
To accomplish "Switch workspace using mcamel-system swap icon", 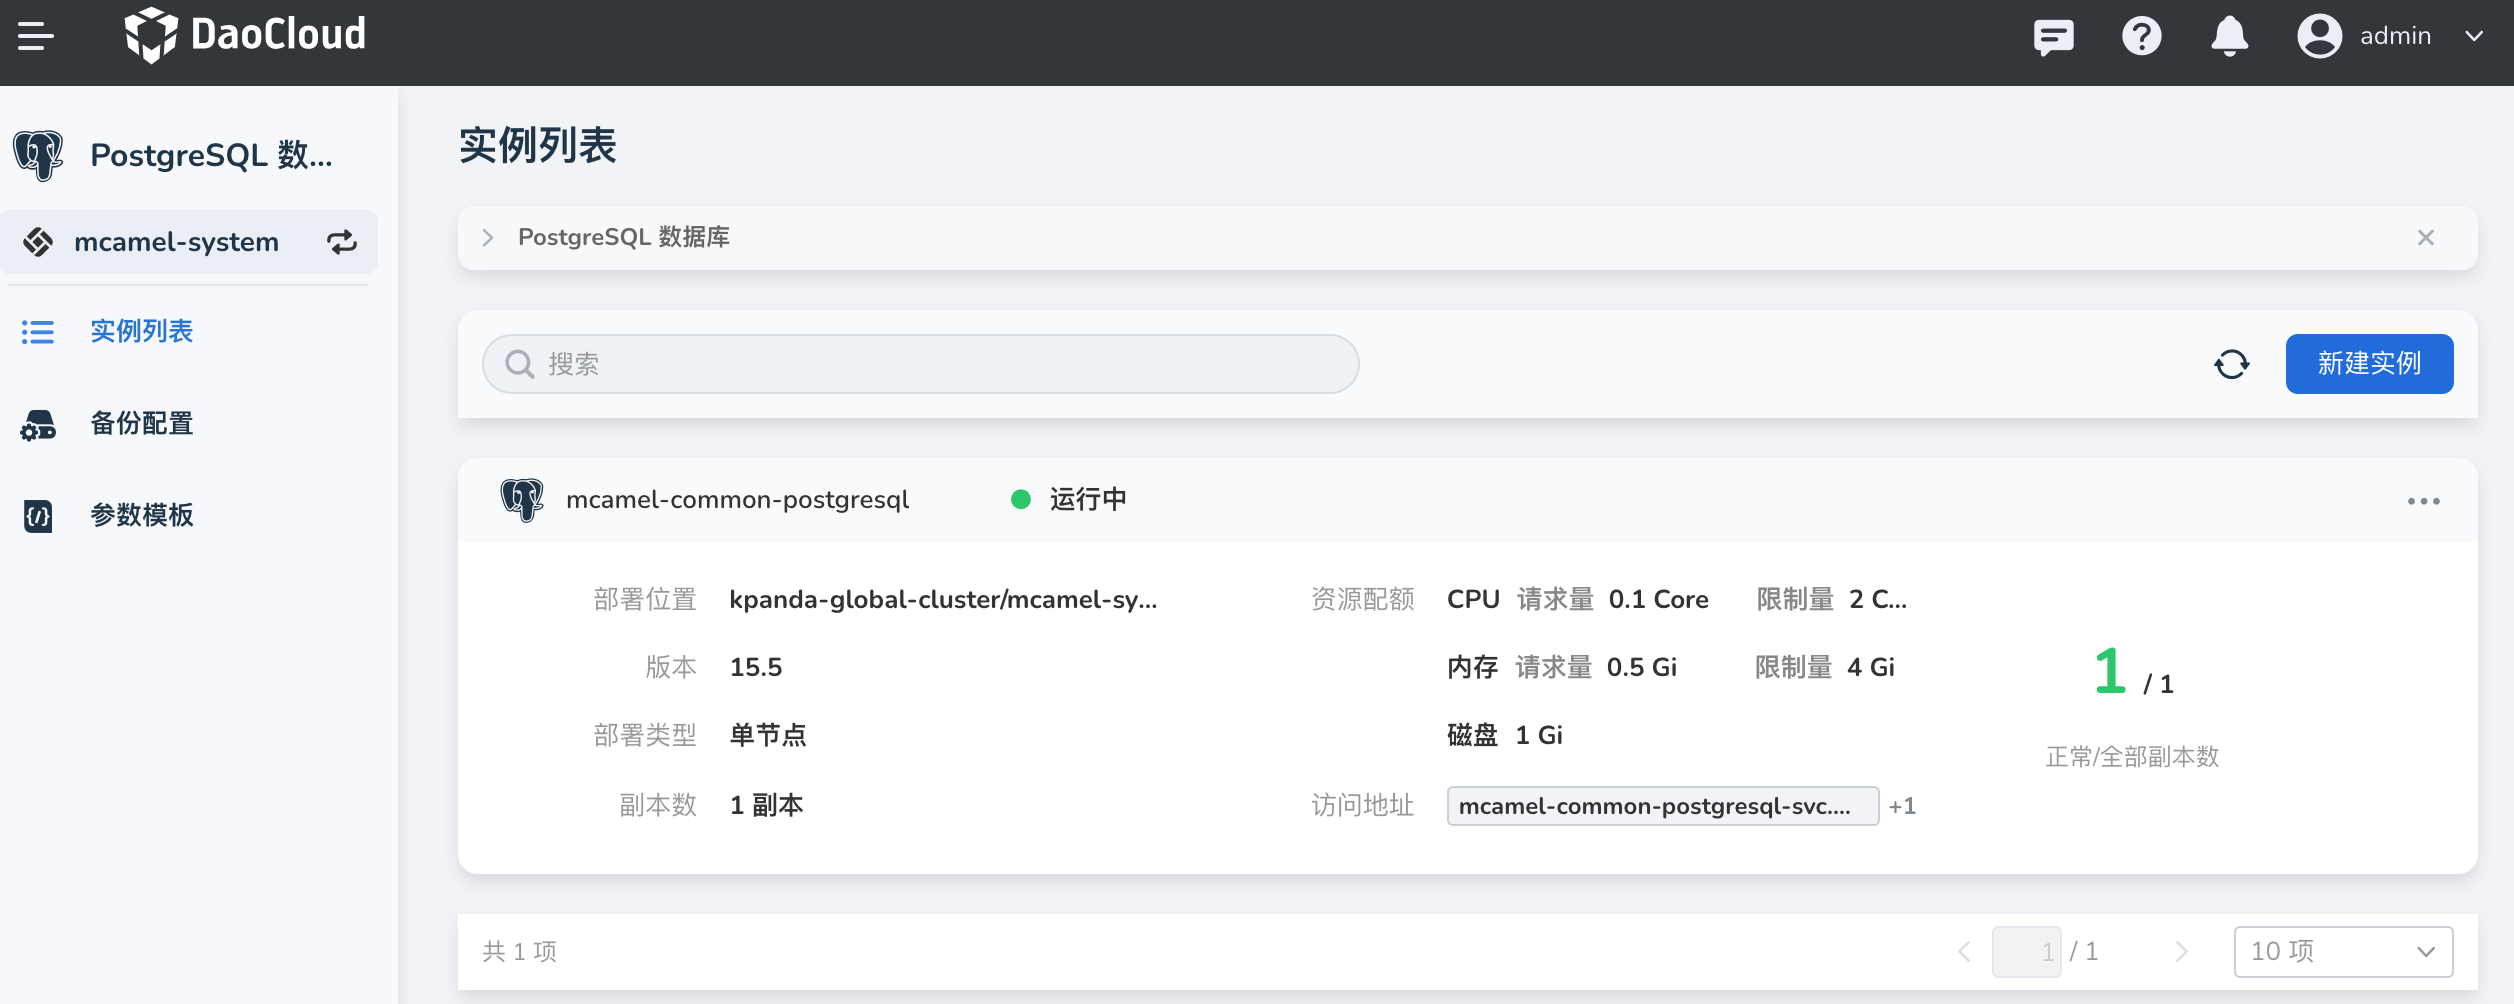I will [342, 242].
